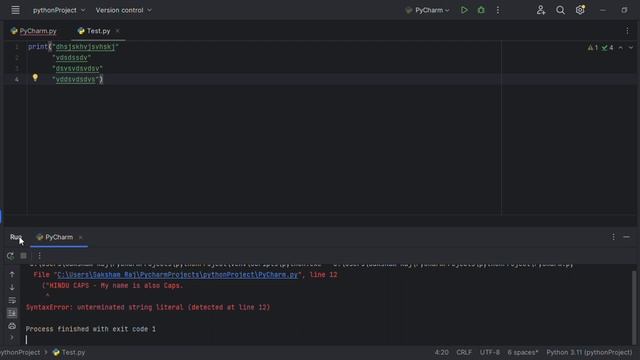
Task: Switch to the PyCharm.py editor tab
Action: (33, 31)
